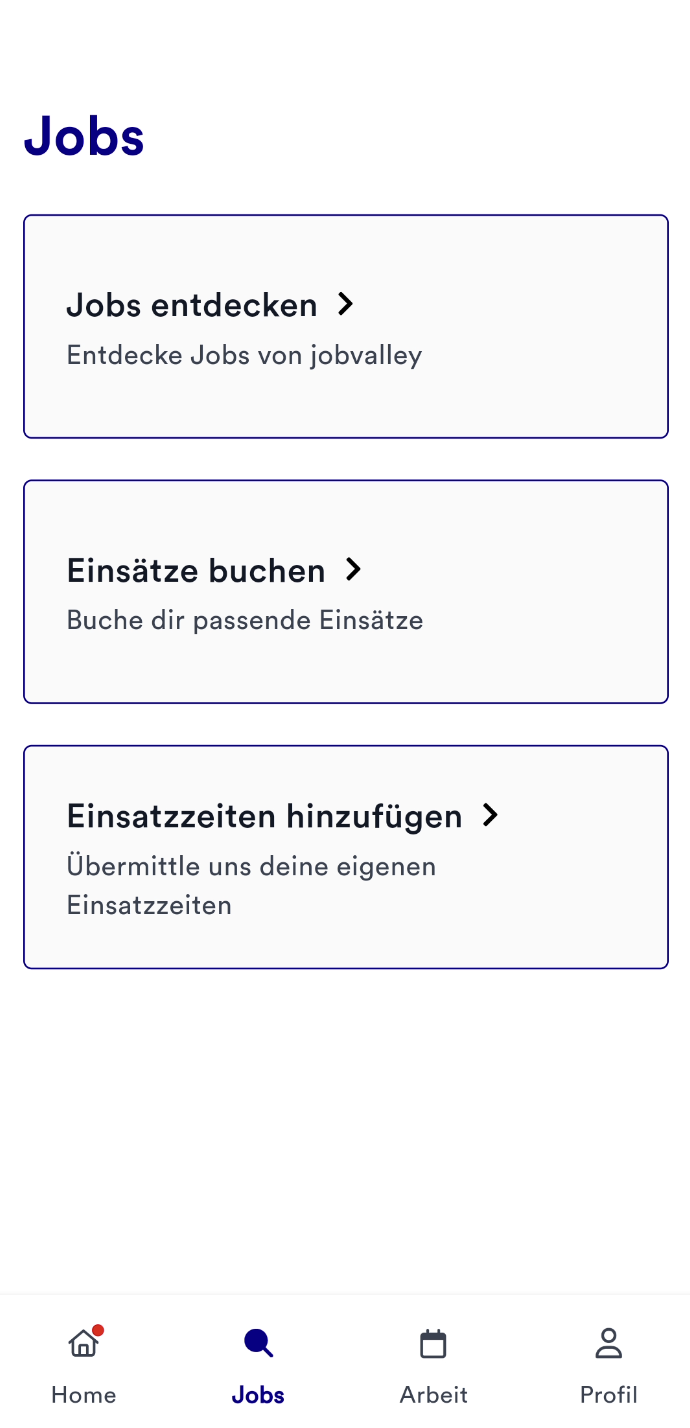
Task: Open the Profil tab label
Action: click(608, 1394)
